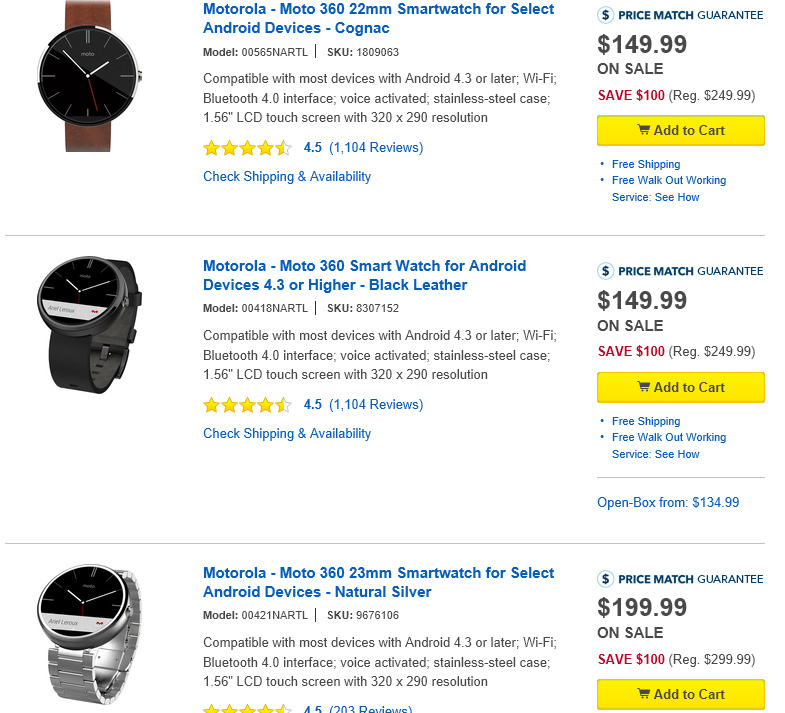Check Shipping & Availability for Black Leather watch
Screen dimensions: 785x713
[287, 434]
